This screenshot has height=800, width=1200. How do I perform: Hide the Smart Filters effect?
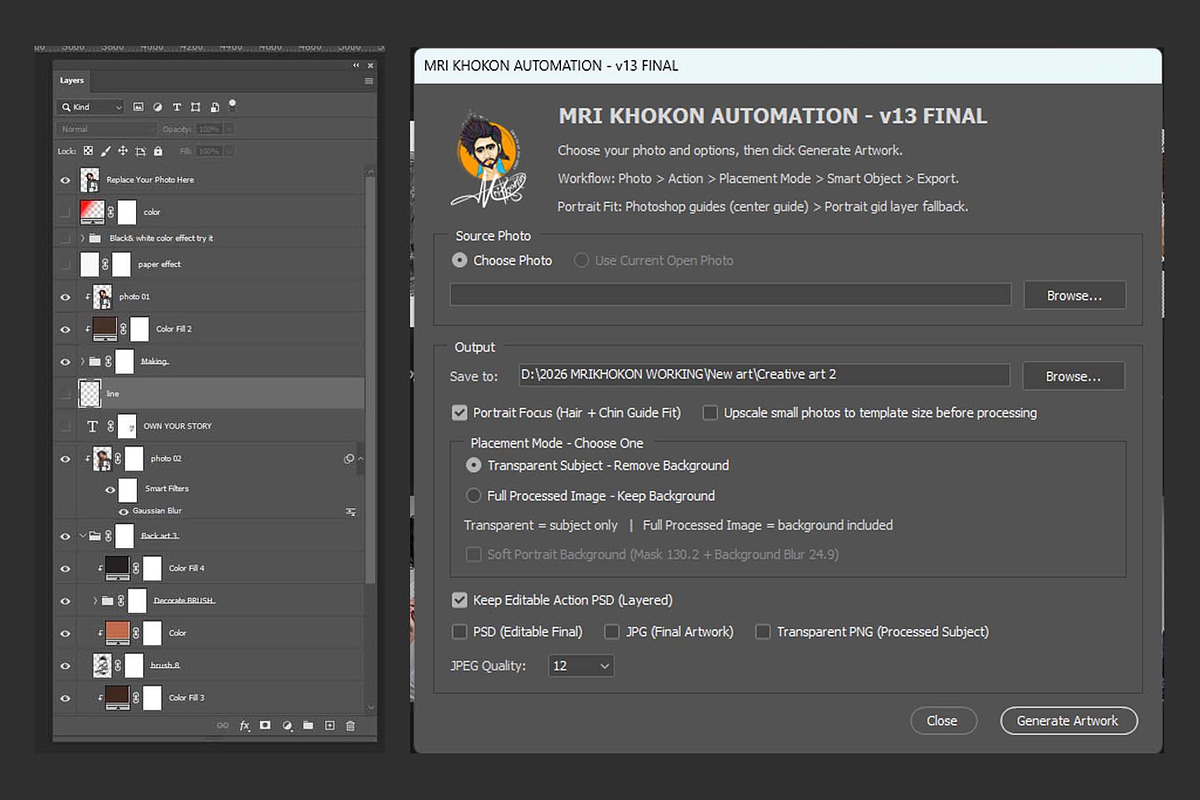coord(110,489)
